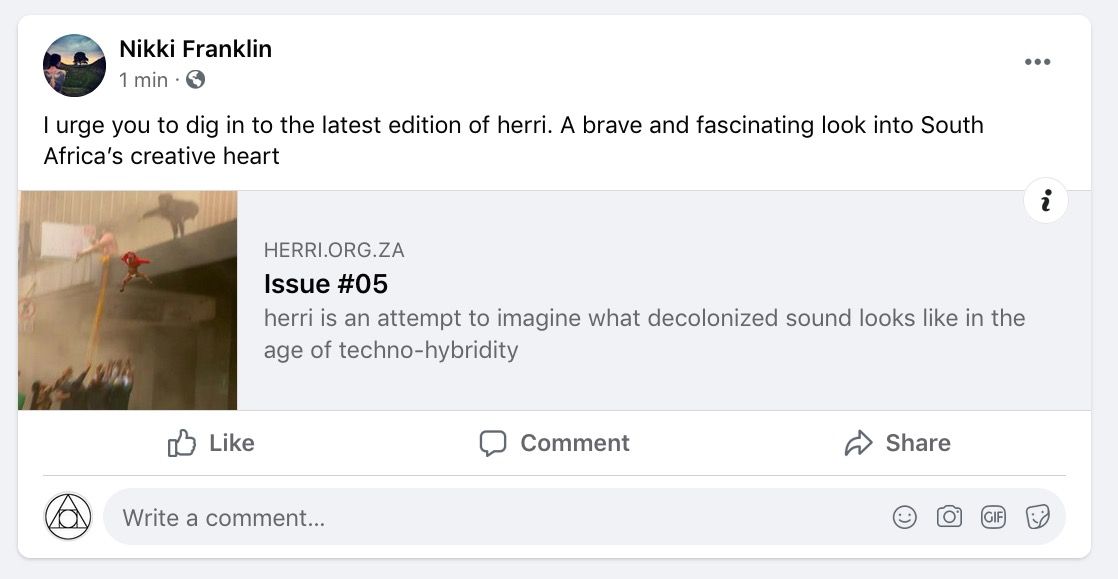The image size is (1118, 579).
Task: Attach a photo with the camera icon
Action: [x=948, y=517]
